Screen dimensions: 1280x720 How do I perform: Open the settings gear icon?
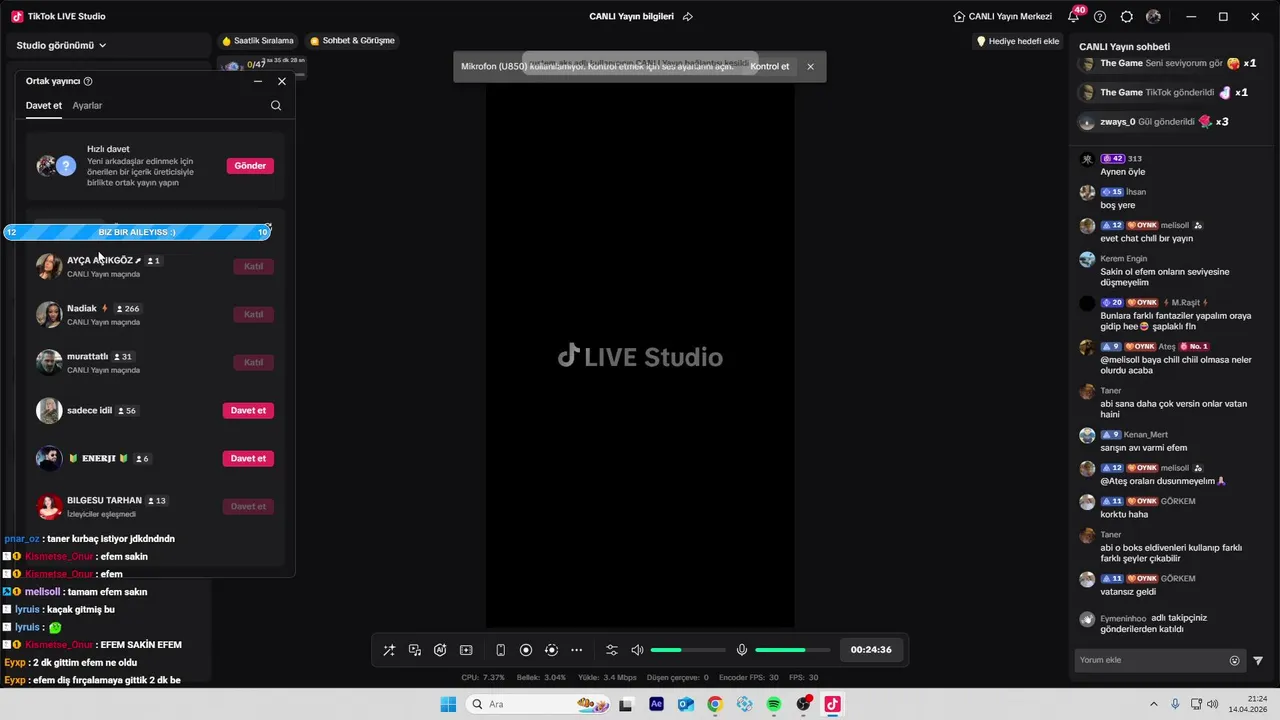1127,17
